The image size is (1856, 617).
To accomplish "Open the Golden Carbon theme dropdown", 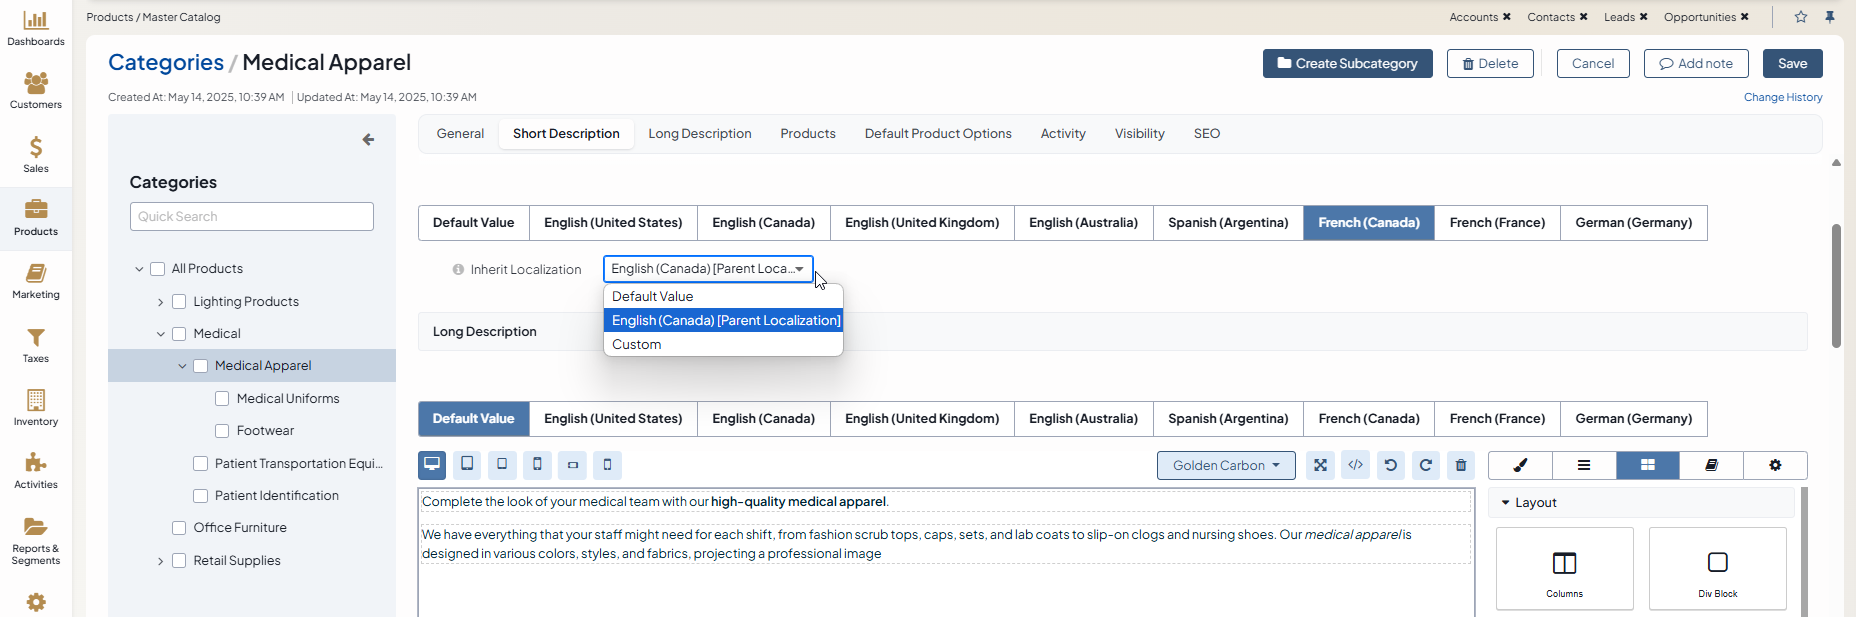I will [1226, 465].
